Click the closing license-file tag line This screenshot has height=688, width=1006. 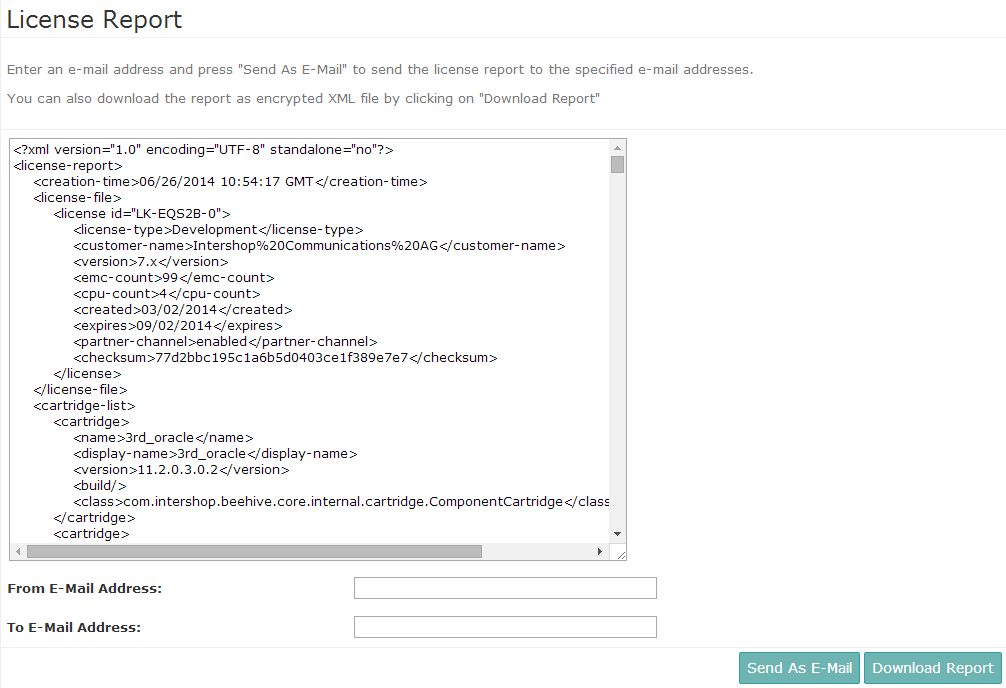tap(80, 390)
